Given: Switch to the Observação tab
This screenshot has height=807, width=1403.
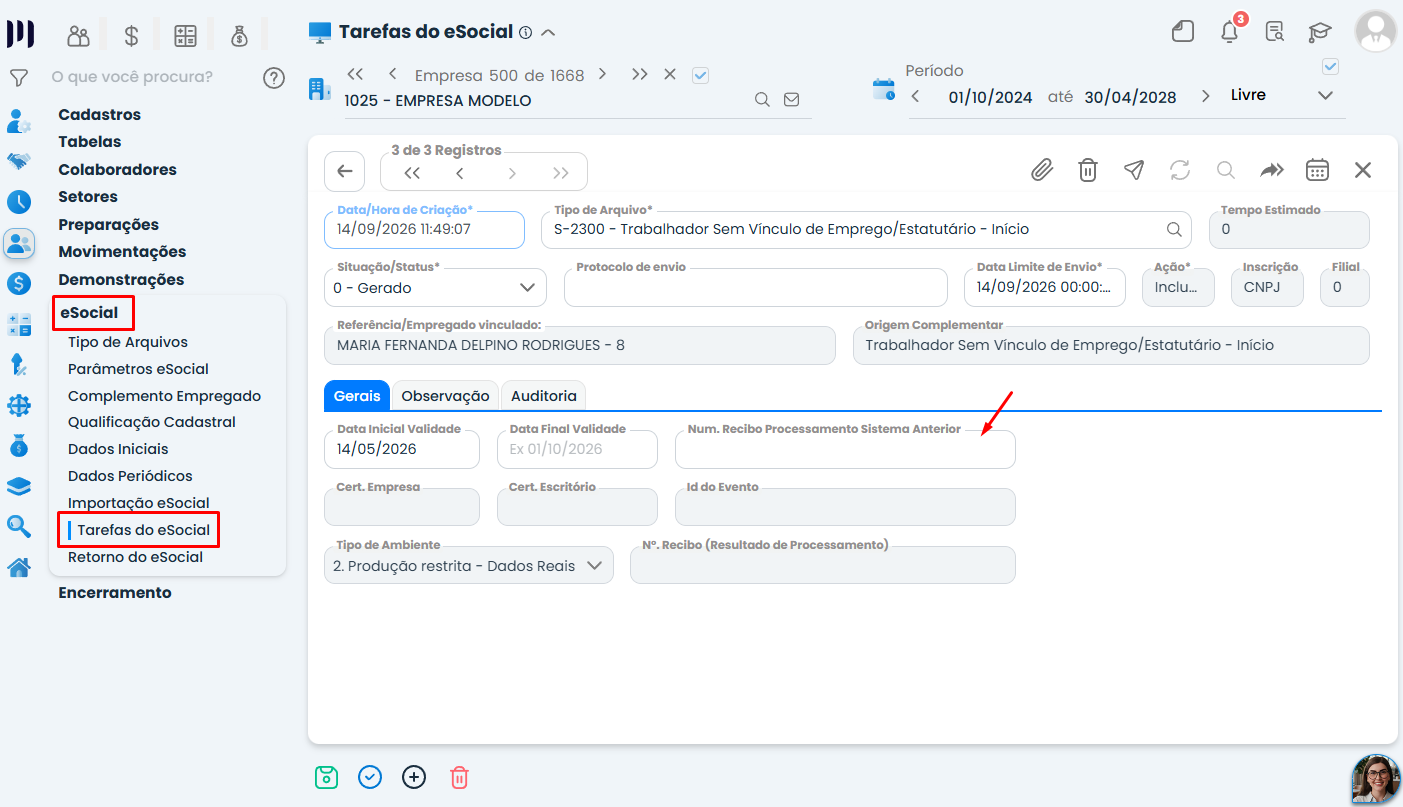Looking at the screenshot, I should pos(445,396).
